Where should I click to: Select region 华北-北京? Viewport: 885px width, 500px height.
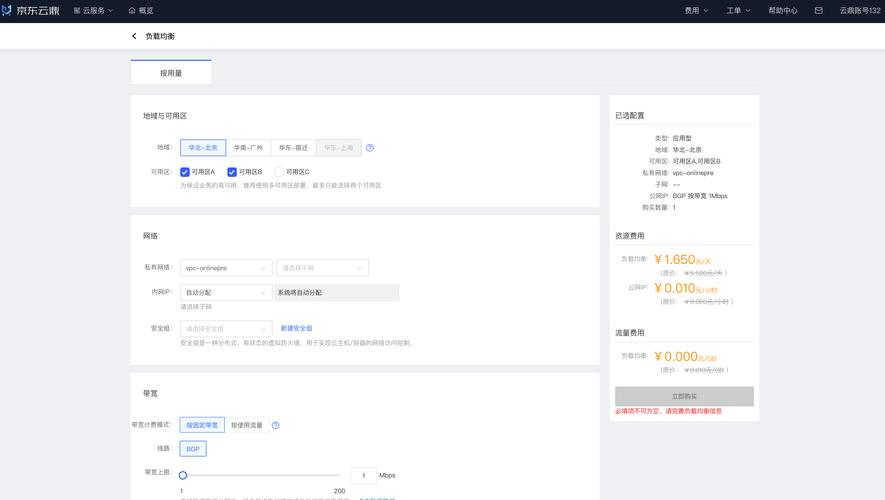pos(203,148)
